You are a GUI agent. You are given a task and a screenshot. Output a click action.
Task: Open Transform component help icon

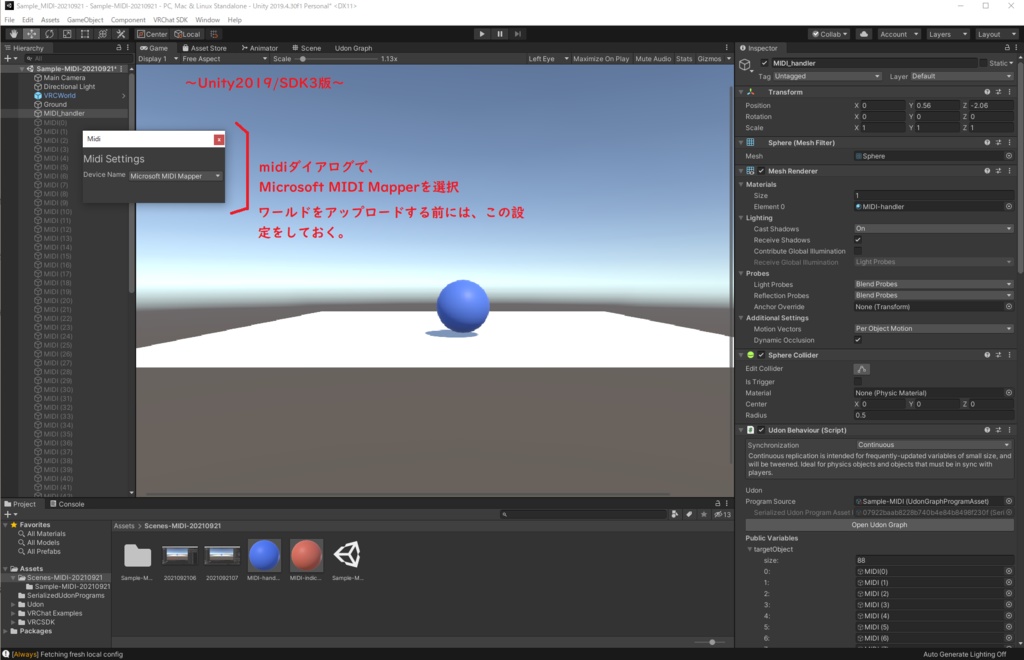(x=987, y=92)
